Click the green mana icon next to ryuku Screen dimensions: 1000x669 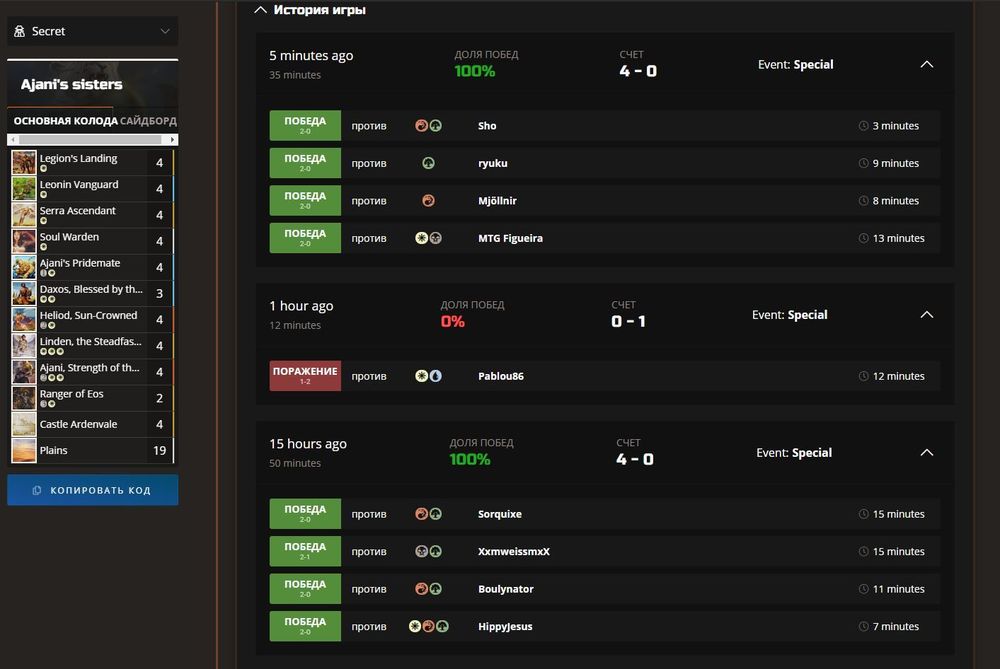428,164
